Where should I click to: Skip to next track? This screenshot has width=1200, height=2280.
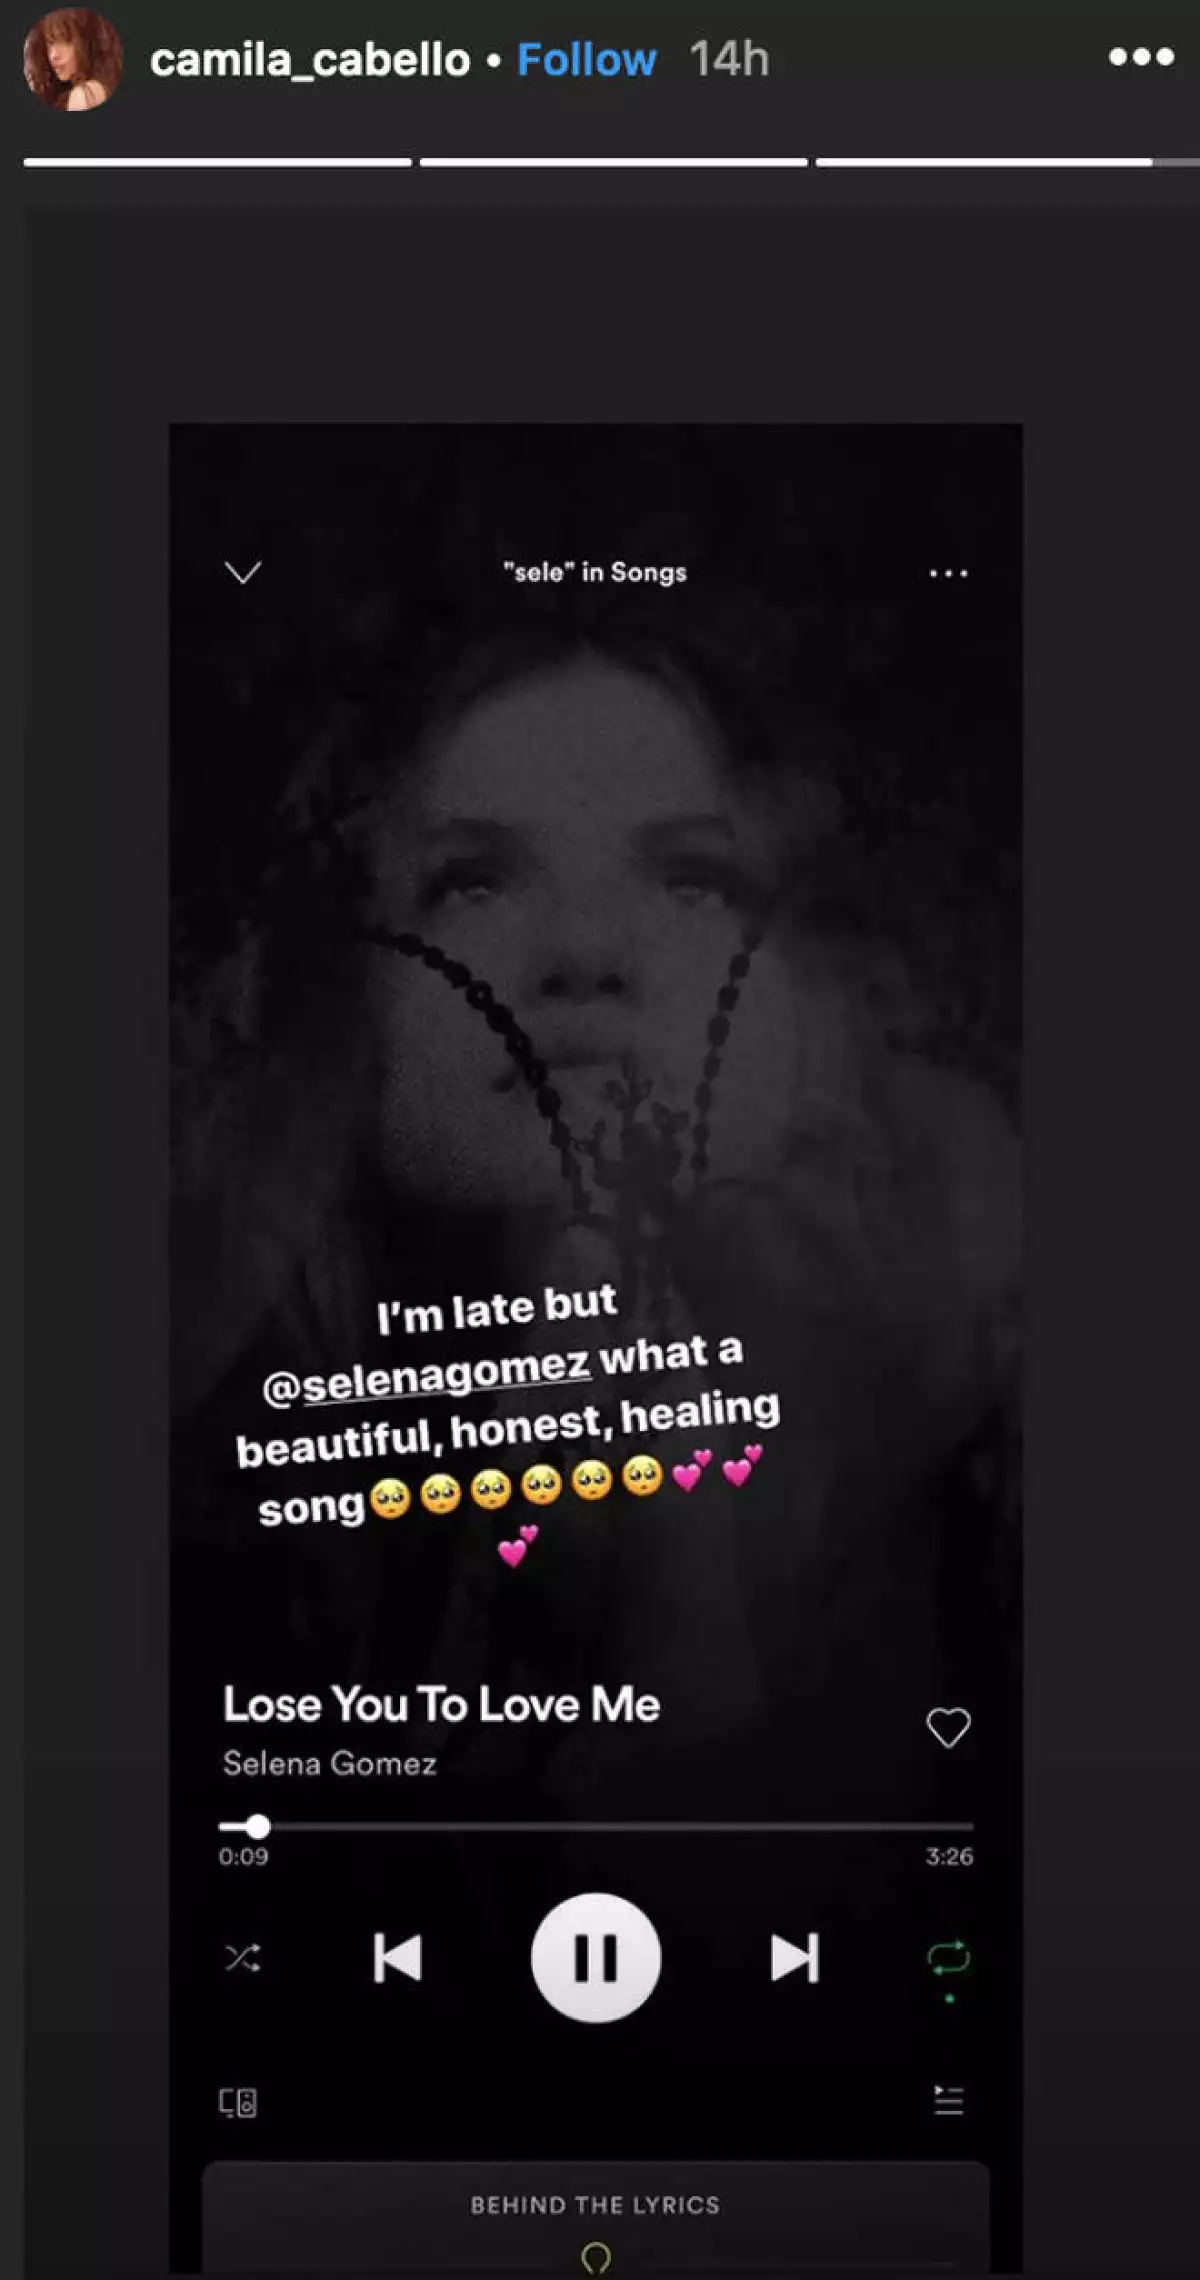click(794, 1957)
